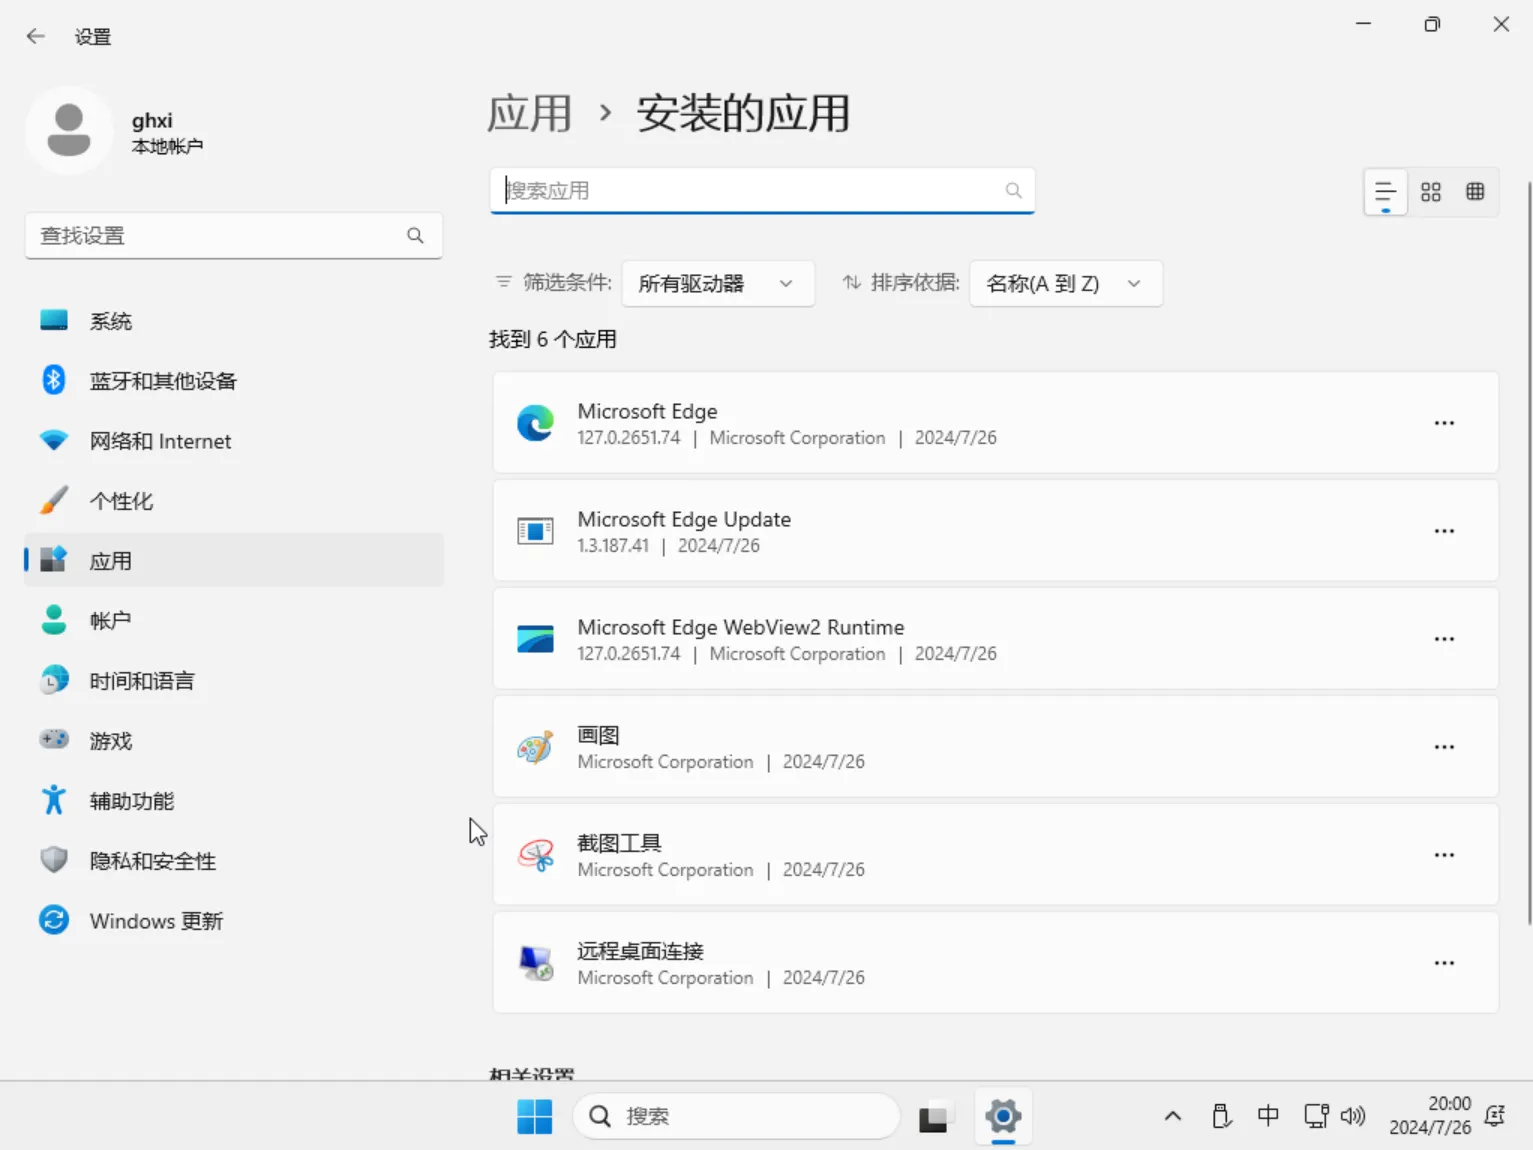Click the 画图 Paint app icon
The height and width of the screenshot is (1150, 1533).
pos(535,747)
